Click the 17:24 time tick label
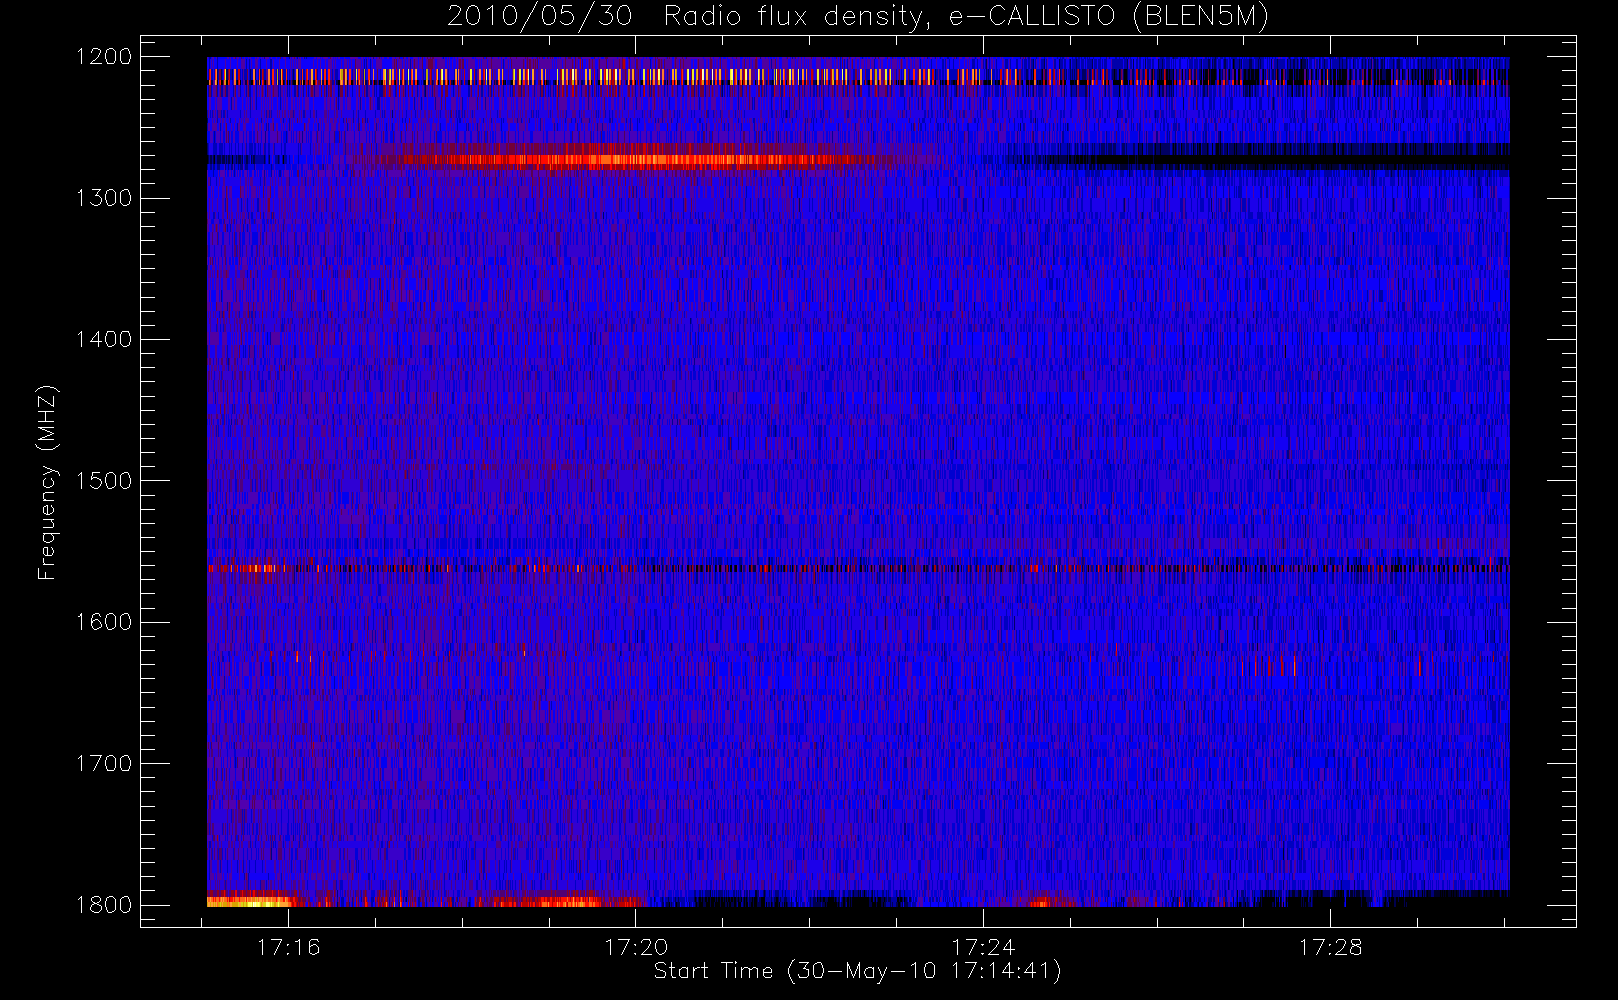 point(983,947)
